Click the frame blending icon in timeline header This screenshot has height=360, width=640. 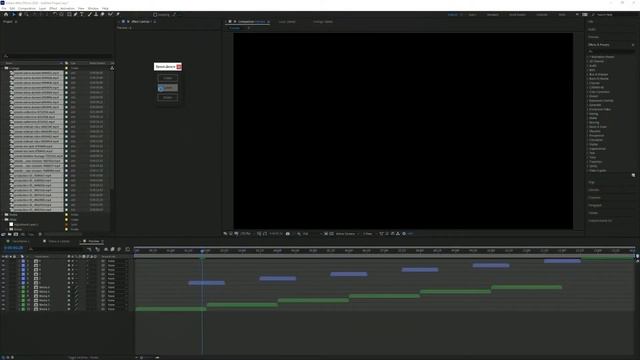pos(112,249)
